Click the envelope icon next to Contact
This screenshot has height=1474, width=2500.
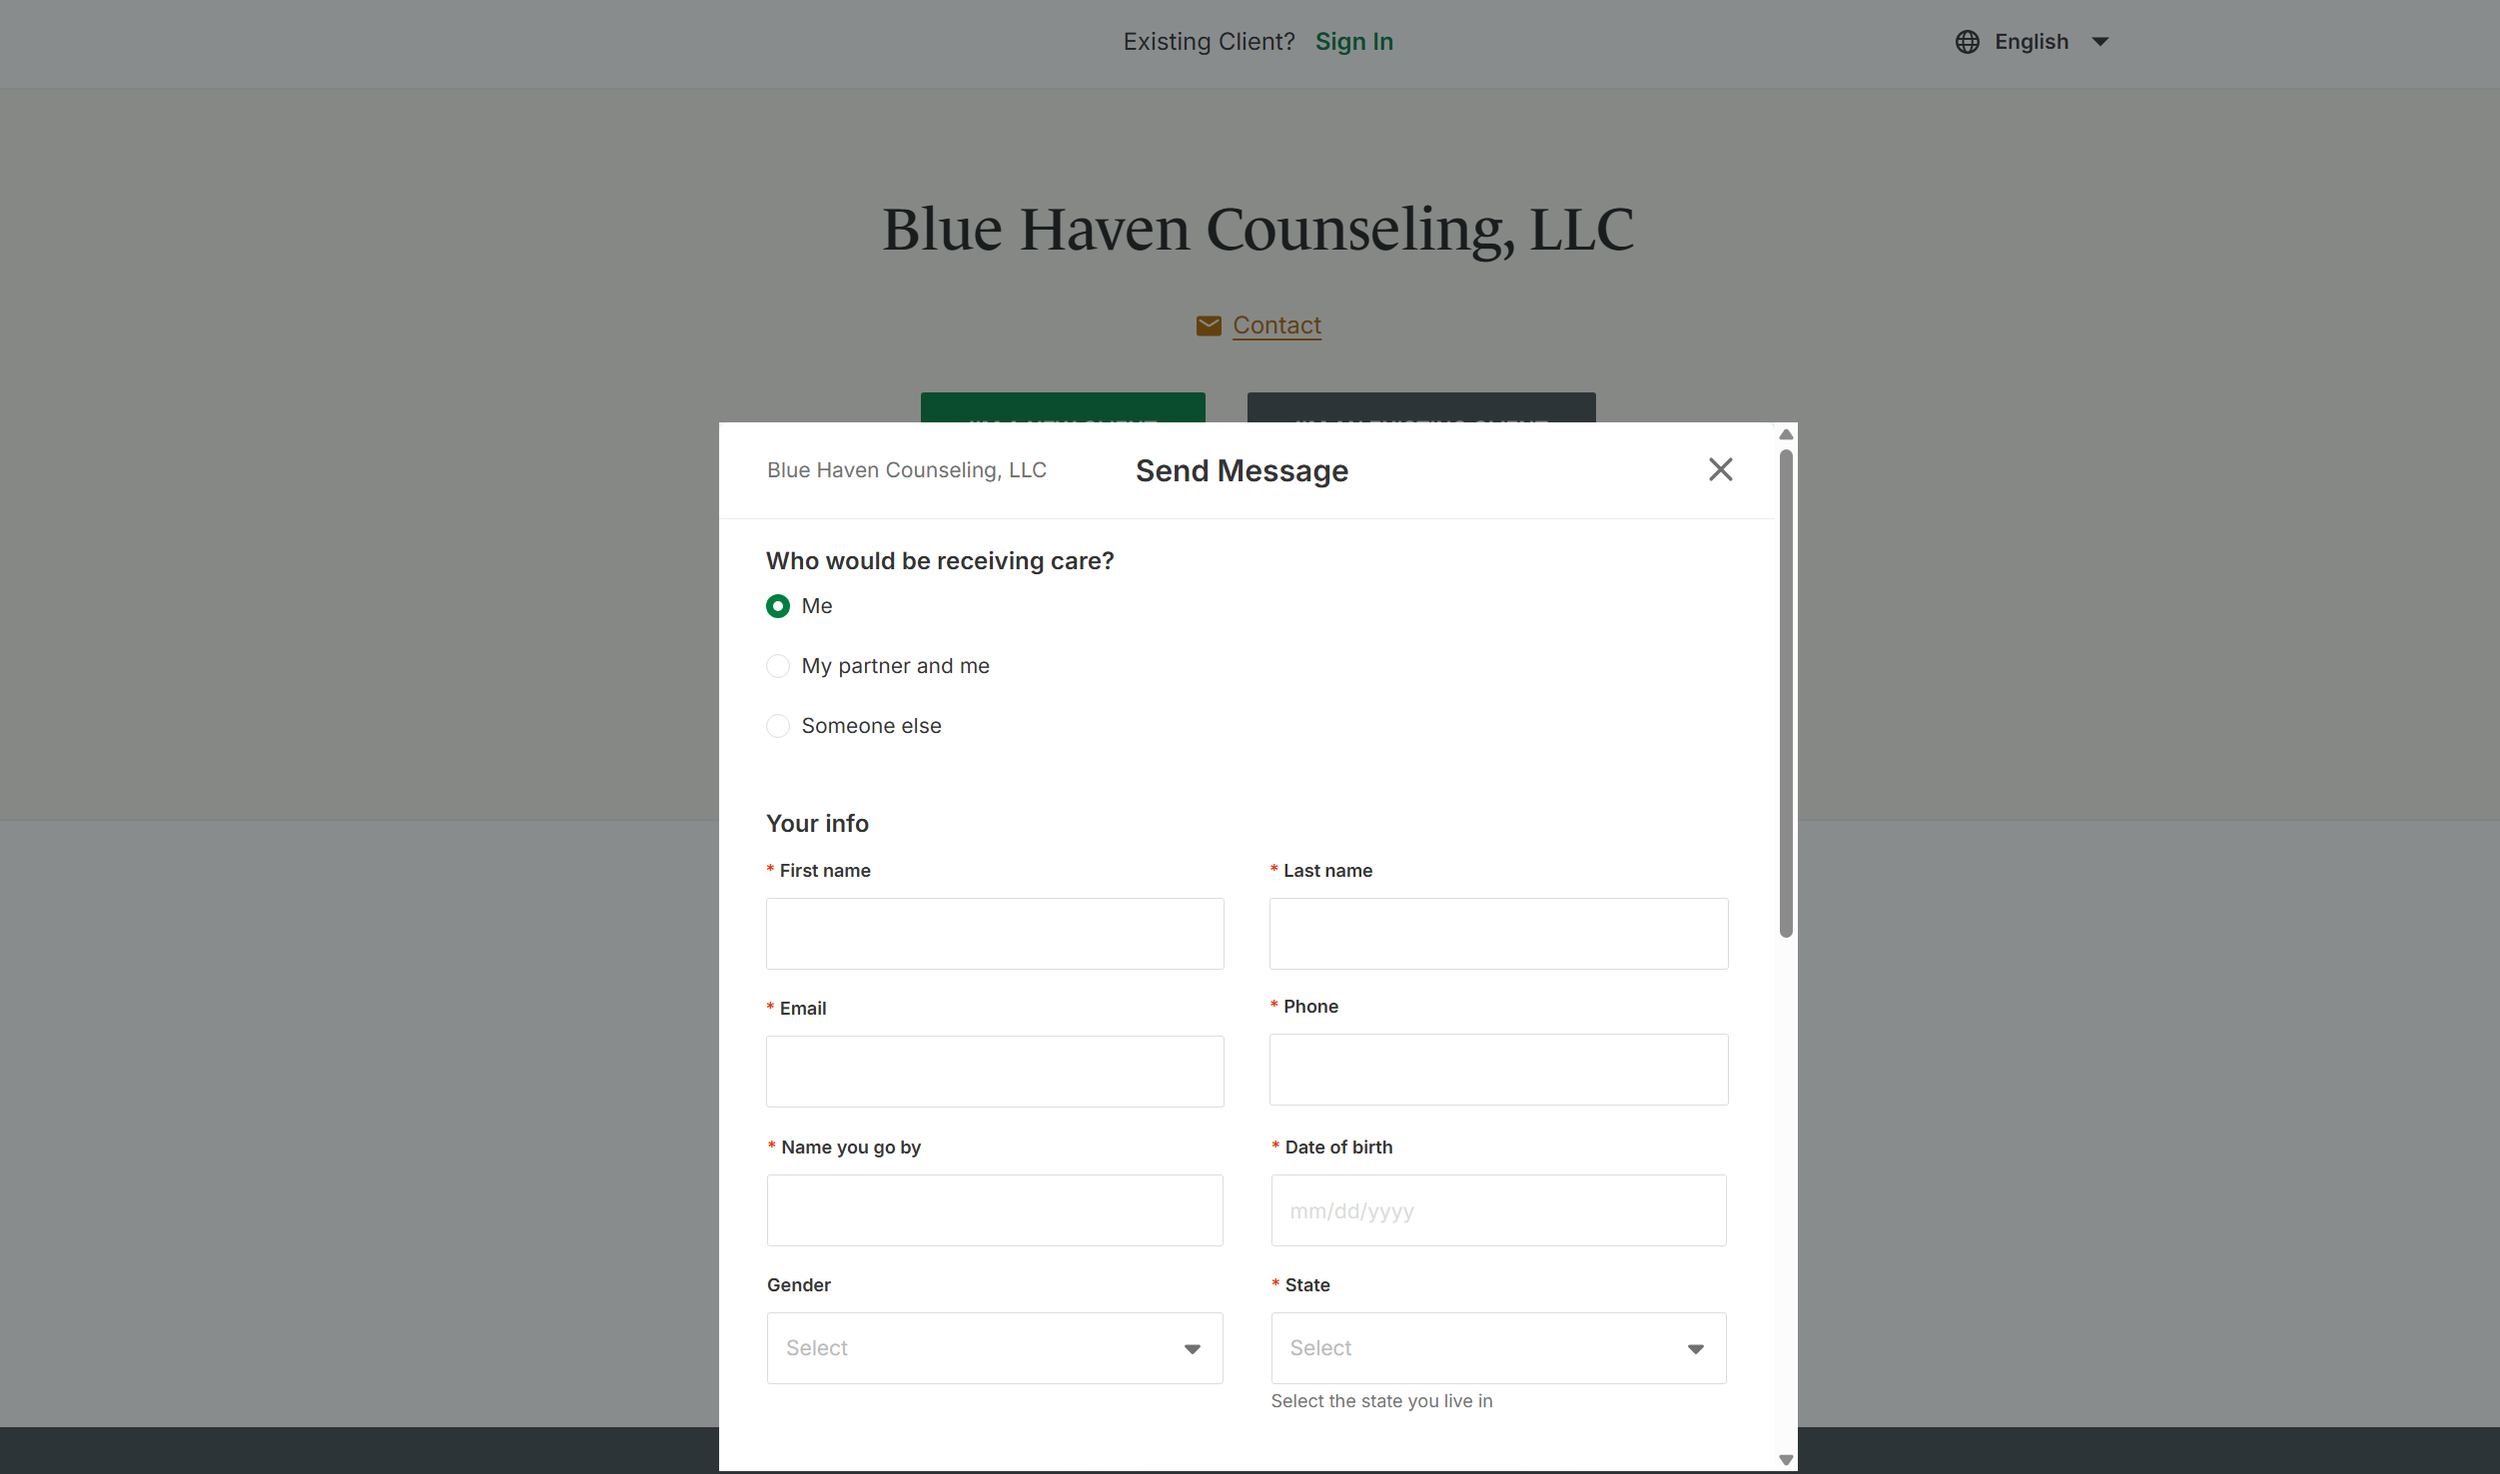click(x=1208, y=326)
